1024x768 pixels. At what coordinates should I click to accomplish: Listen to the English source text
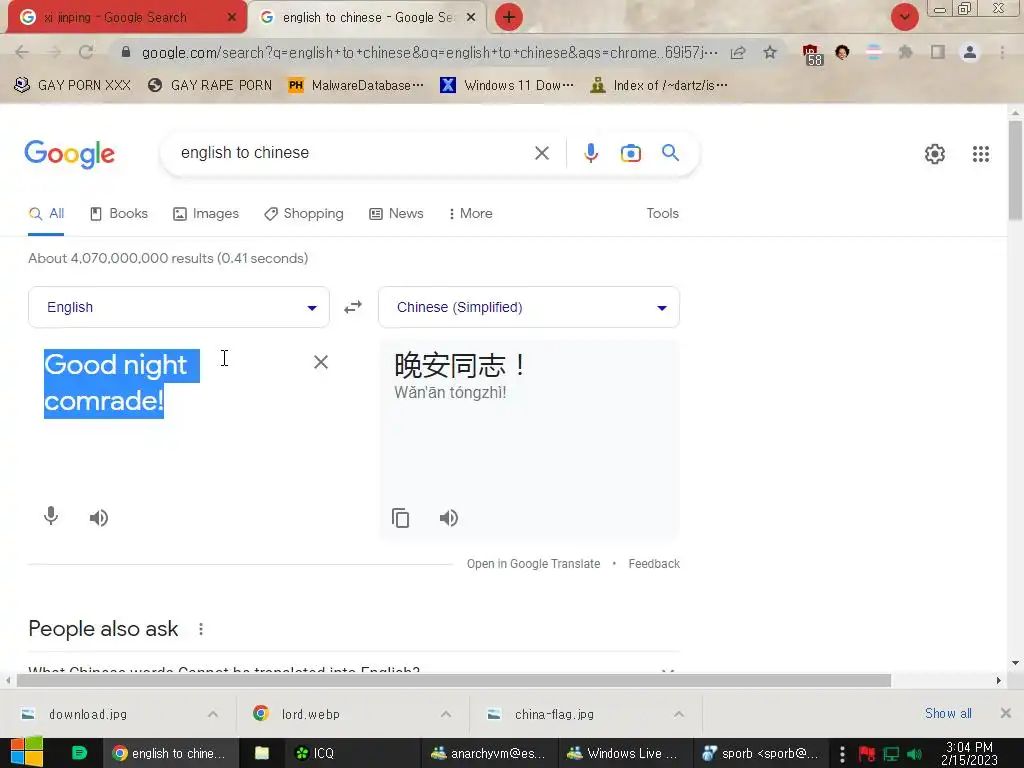pos(99,518)
